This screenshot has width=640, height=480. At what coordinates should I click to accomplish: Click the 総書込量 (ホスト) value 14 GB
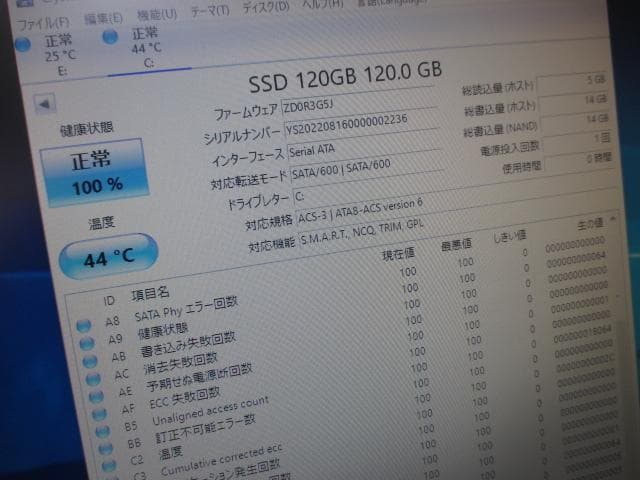click(574, 102)
